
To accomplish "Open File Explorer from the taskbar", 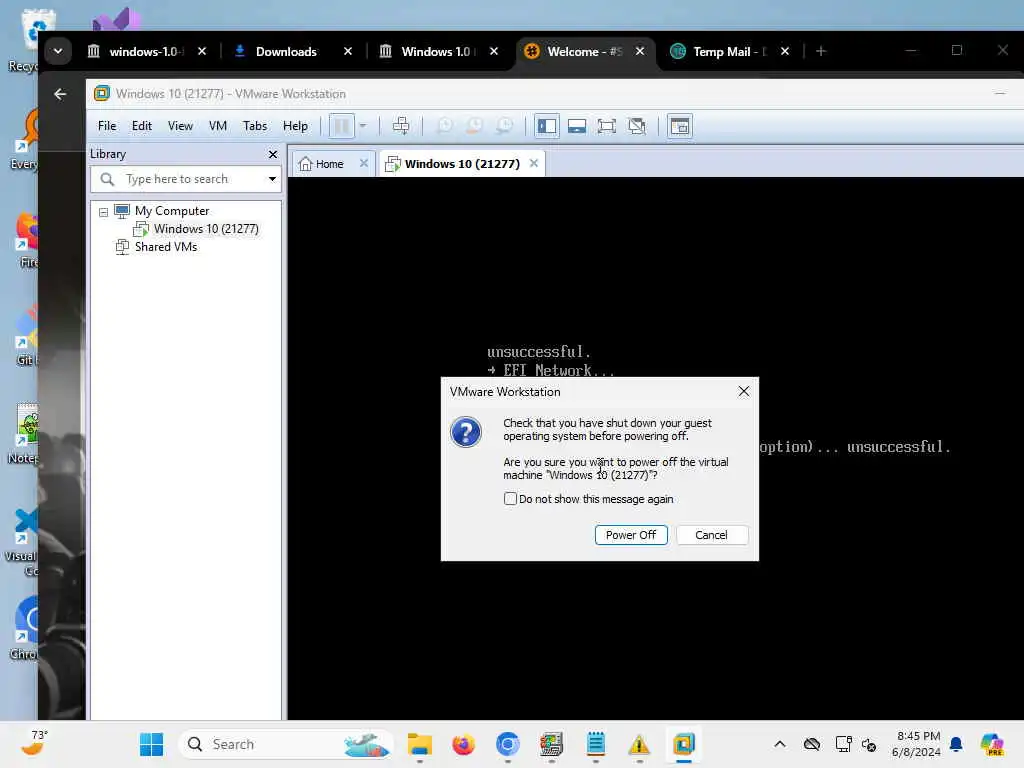I will tap(419, 744).
